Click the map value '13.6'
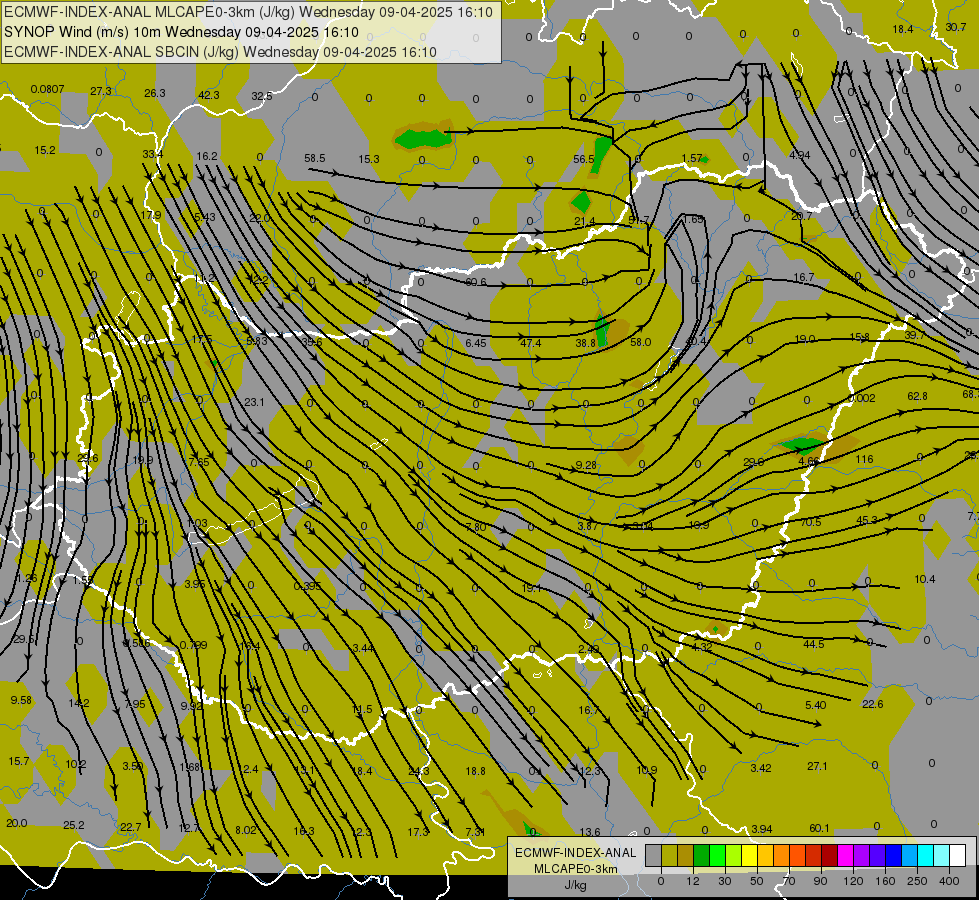This screenshot has height=900, width=979. click(590, 832)
